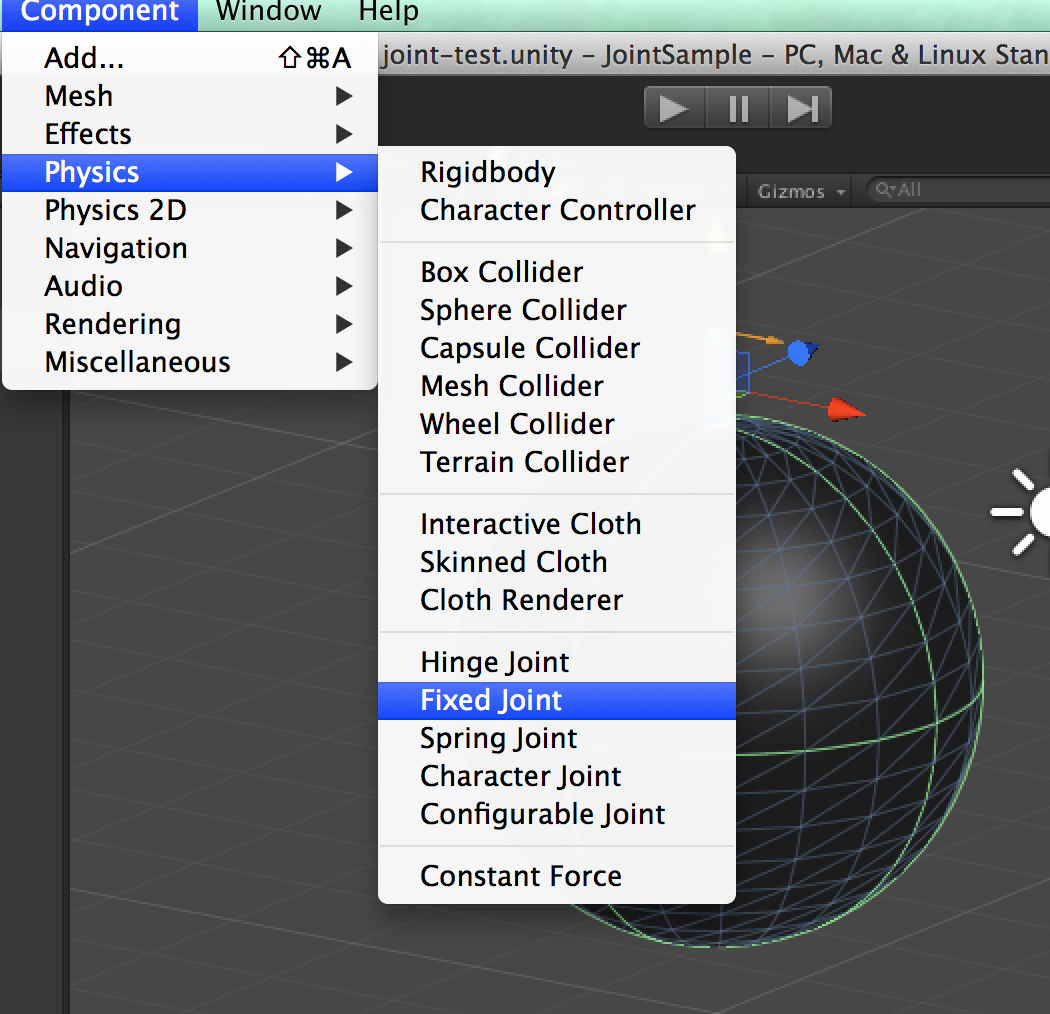Choose Add... from Component menu
This screenshot has height=1014, width=1050.
pyautogui.click(x=190, y=58)
